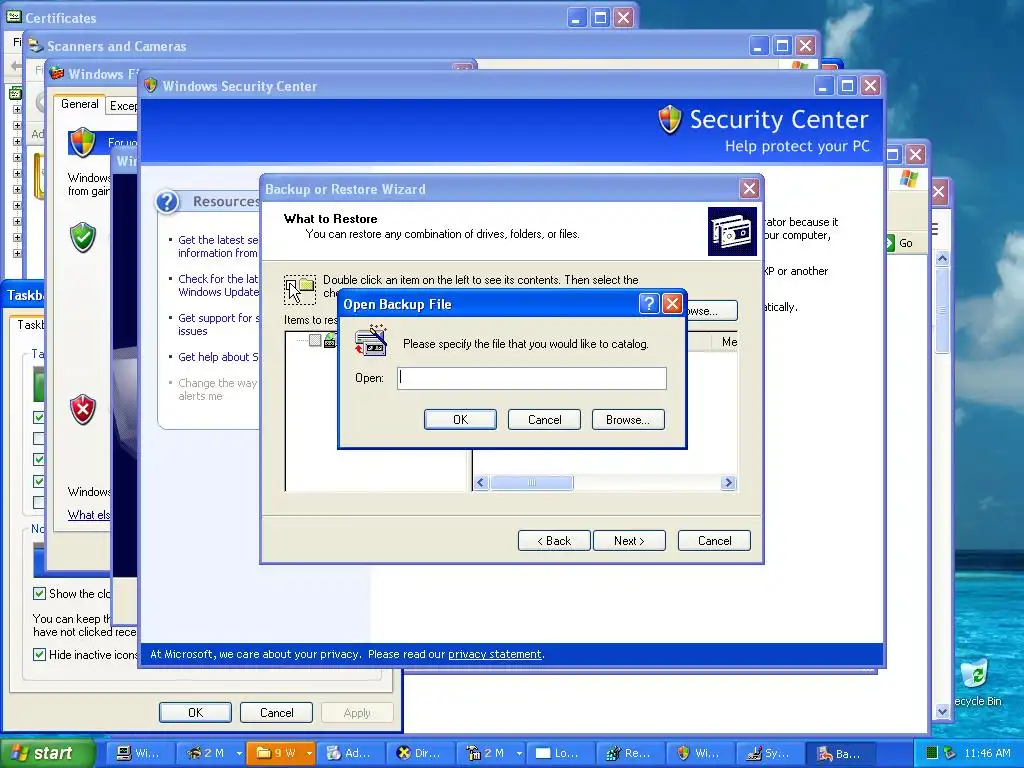
Task: Click the horizontal scrollbar thumb in the wizard
Action: click(x=532, y=483)
